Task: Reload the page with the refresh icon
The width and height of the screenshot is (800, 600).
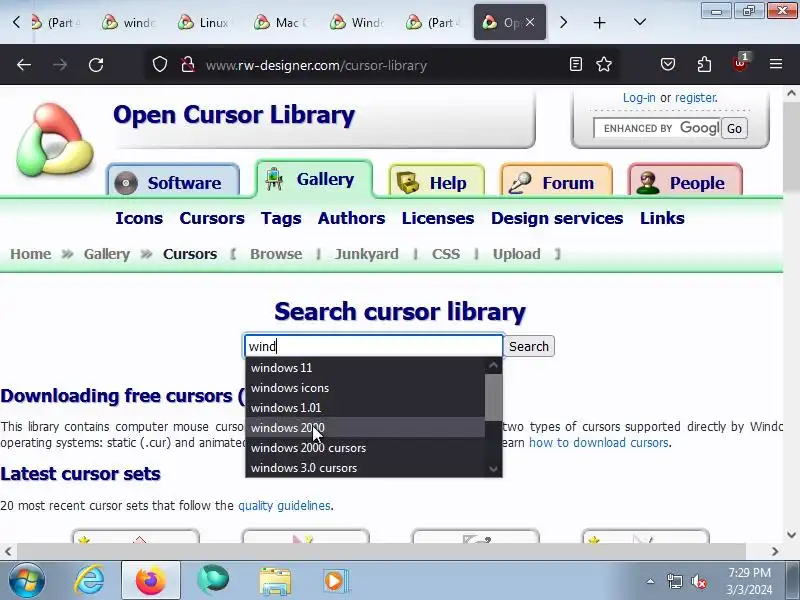Action: (x=96, y=65)
